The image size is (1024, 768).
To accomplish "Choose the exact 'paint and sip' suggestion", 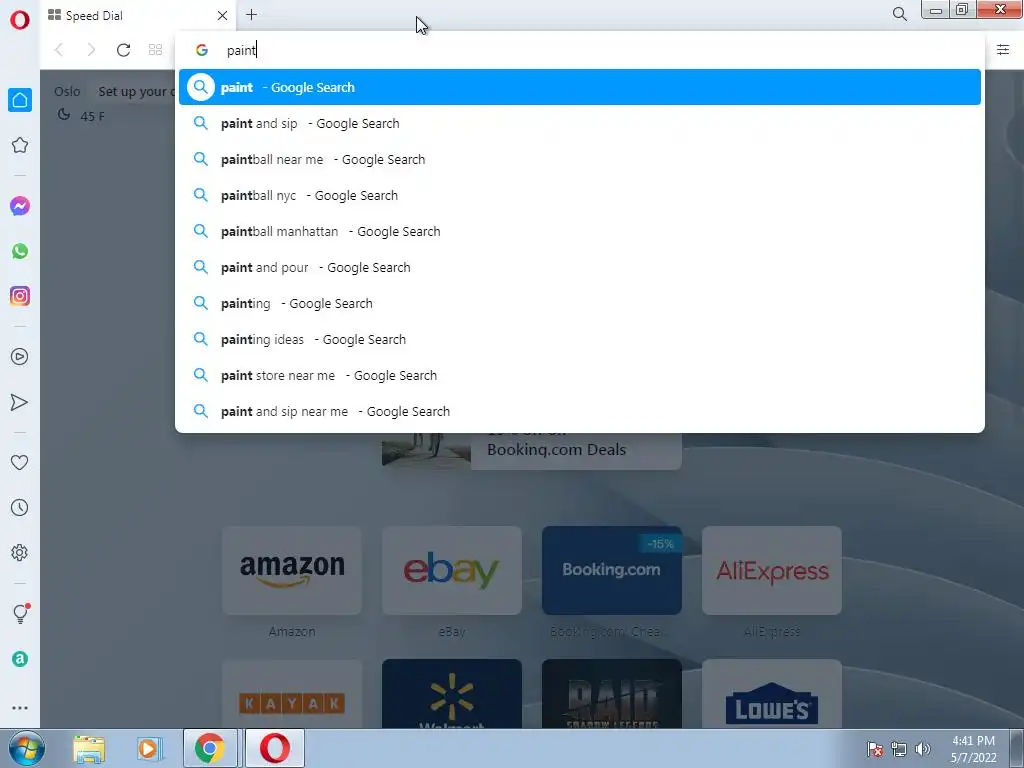I will tap(580, 123).
